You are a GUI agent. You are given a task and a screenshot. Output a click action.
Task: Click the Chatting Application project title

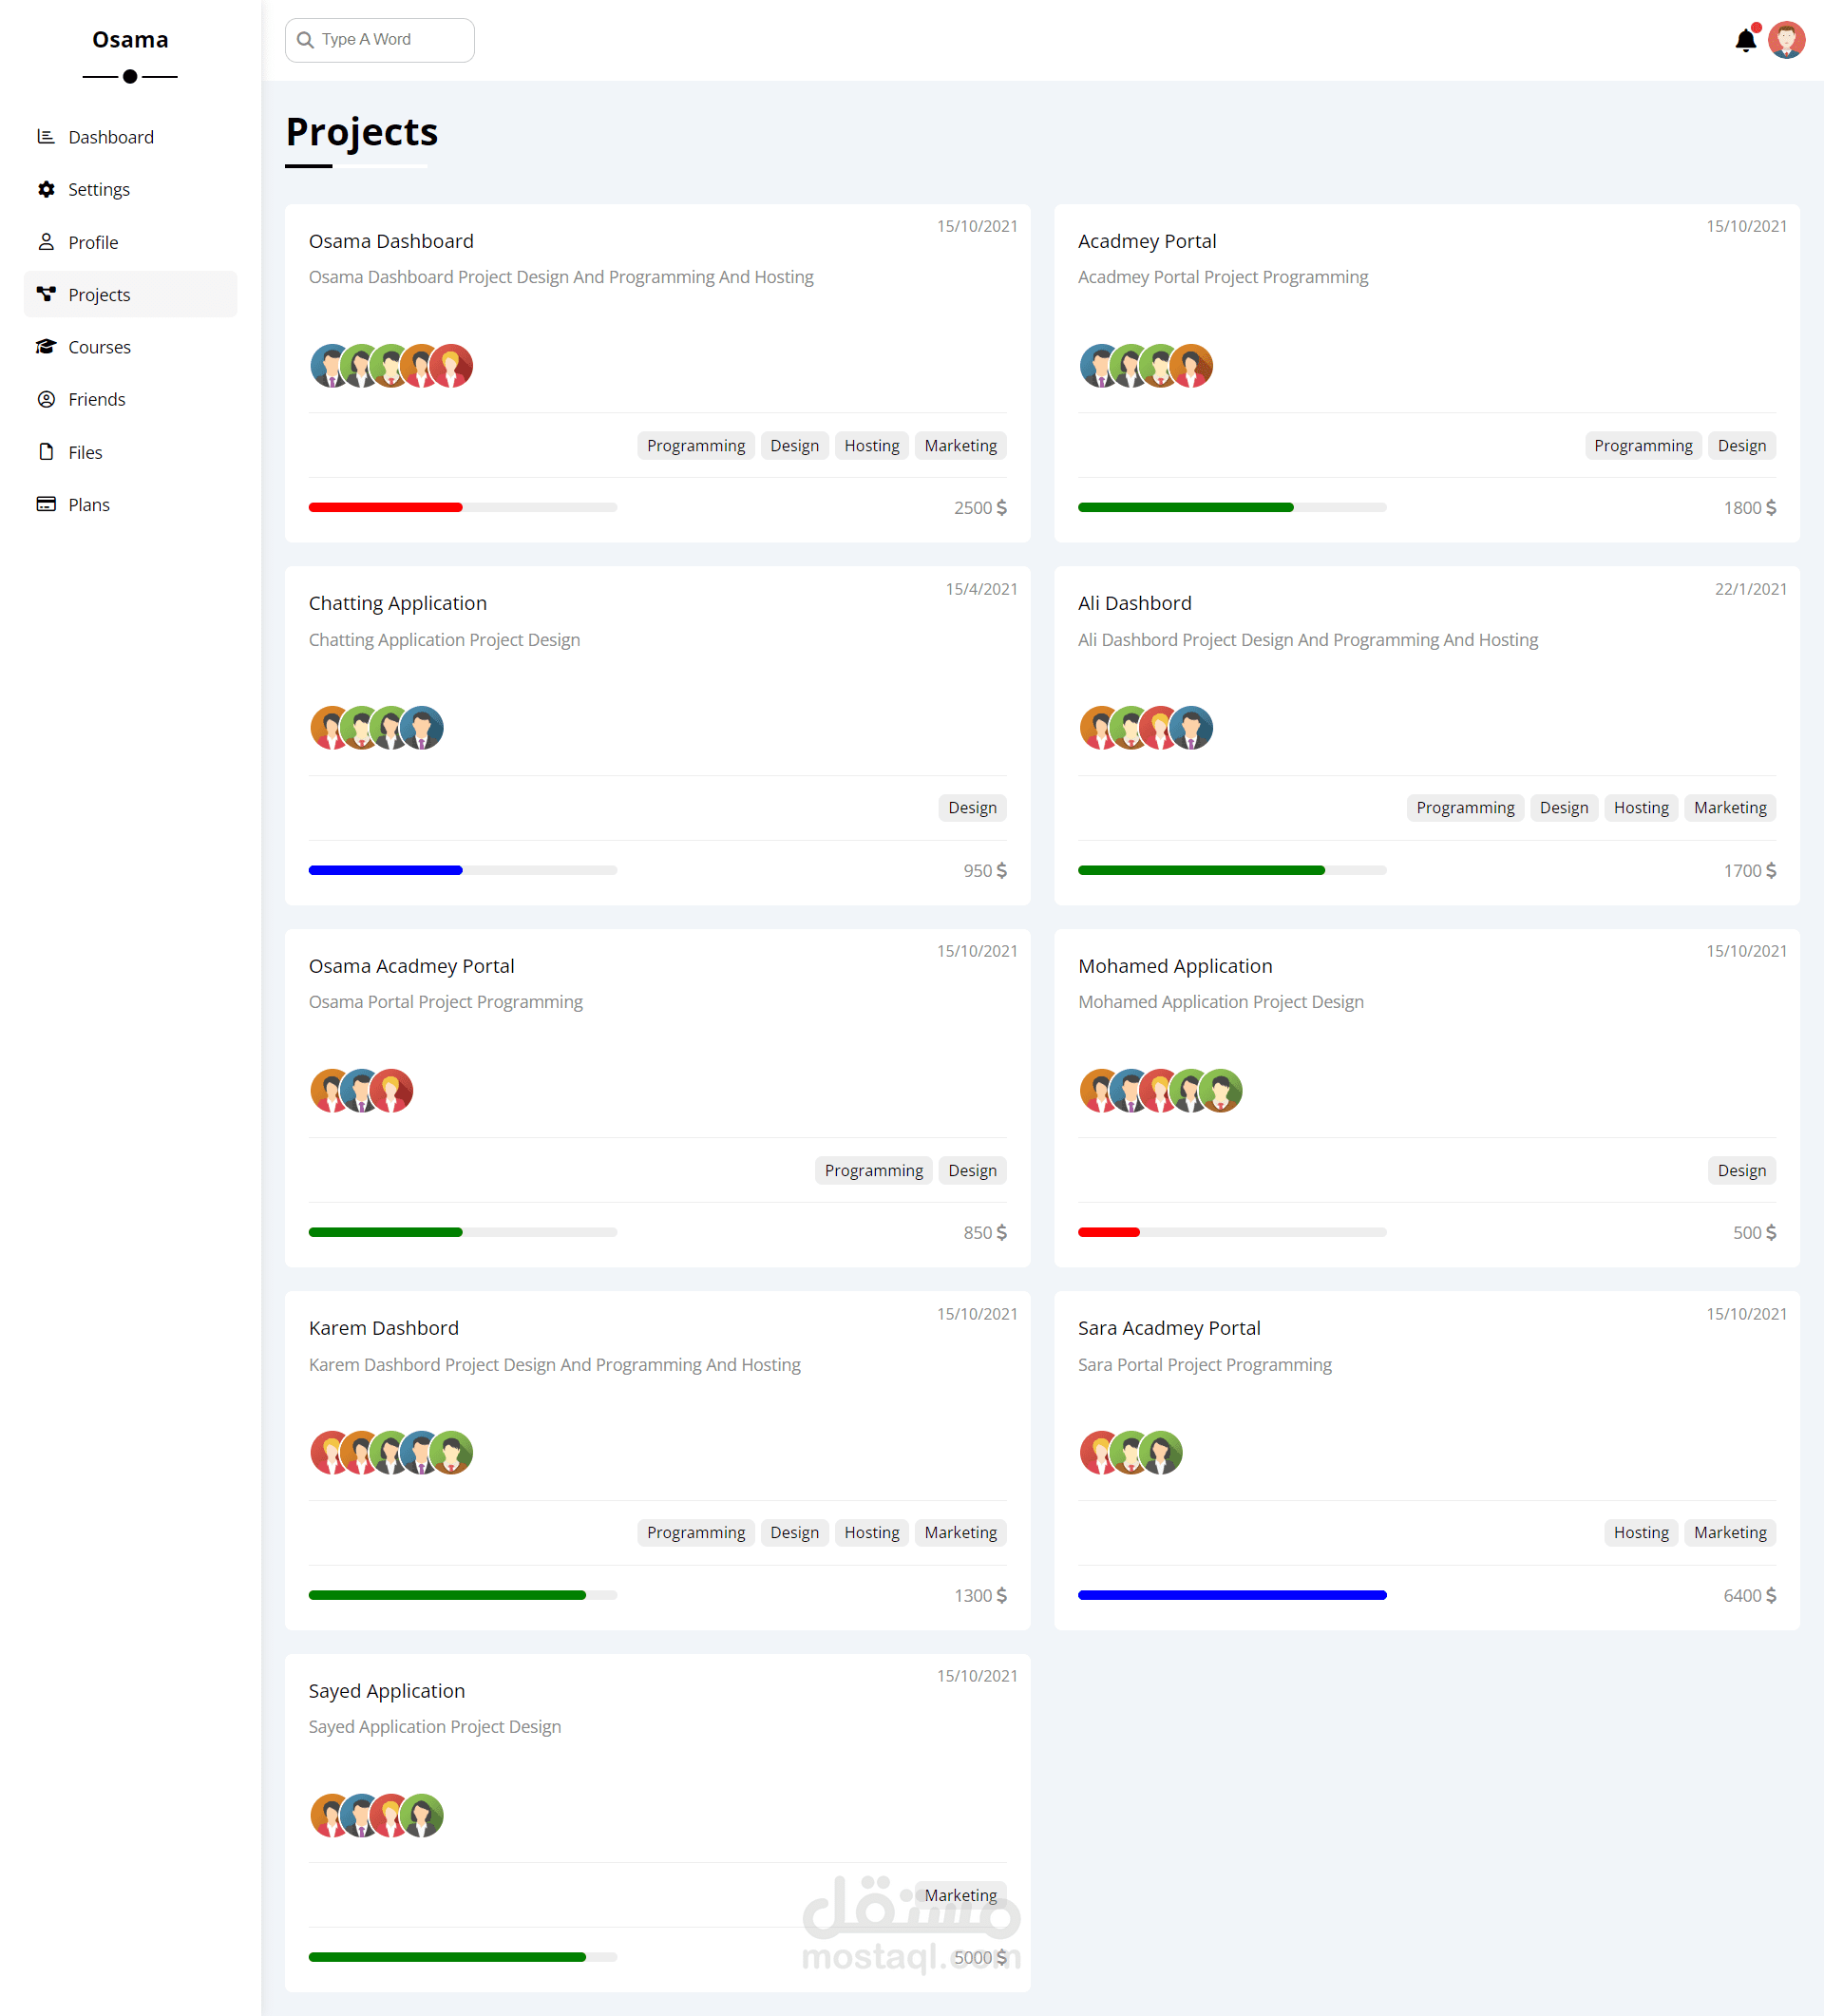point(397,603)
